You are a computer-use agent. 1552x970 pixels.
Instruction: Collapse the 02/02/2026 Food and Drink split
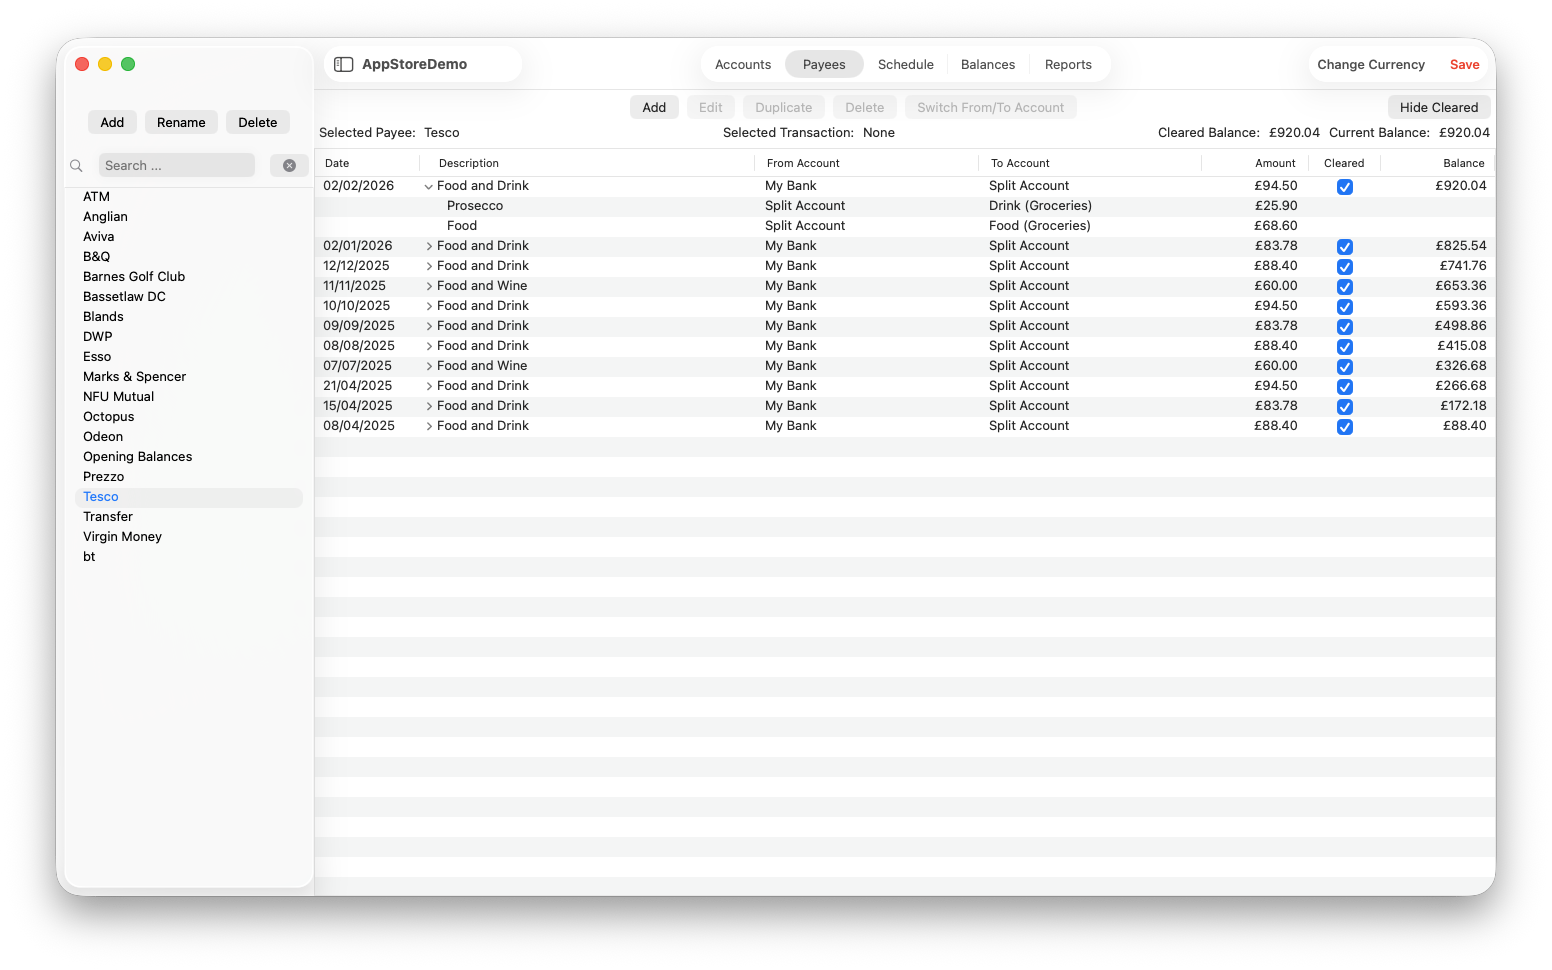coord(429,187)
